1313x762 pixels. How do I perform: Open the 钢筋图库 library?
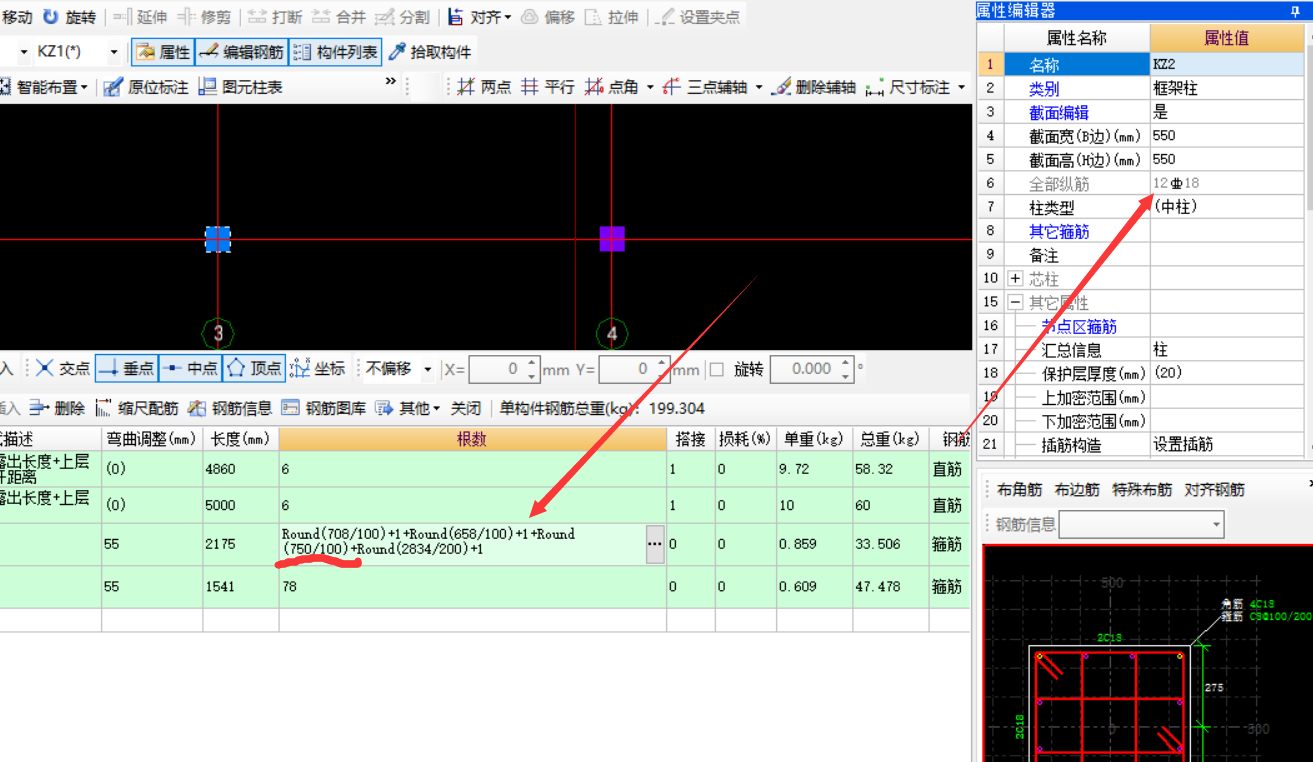[x=323, y=408]
